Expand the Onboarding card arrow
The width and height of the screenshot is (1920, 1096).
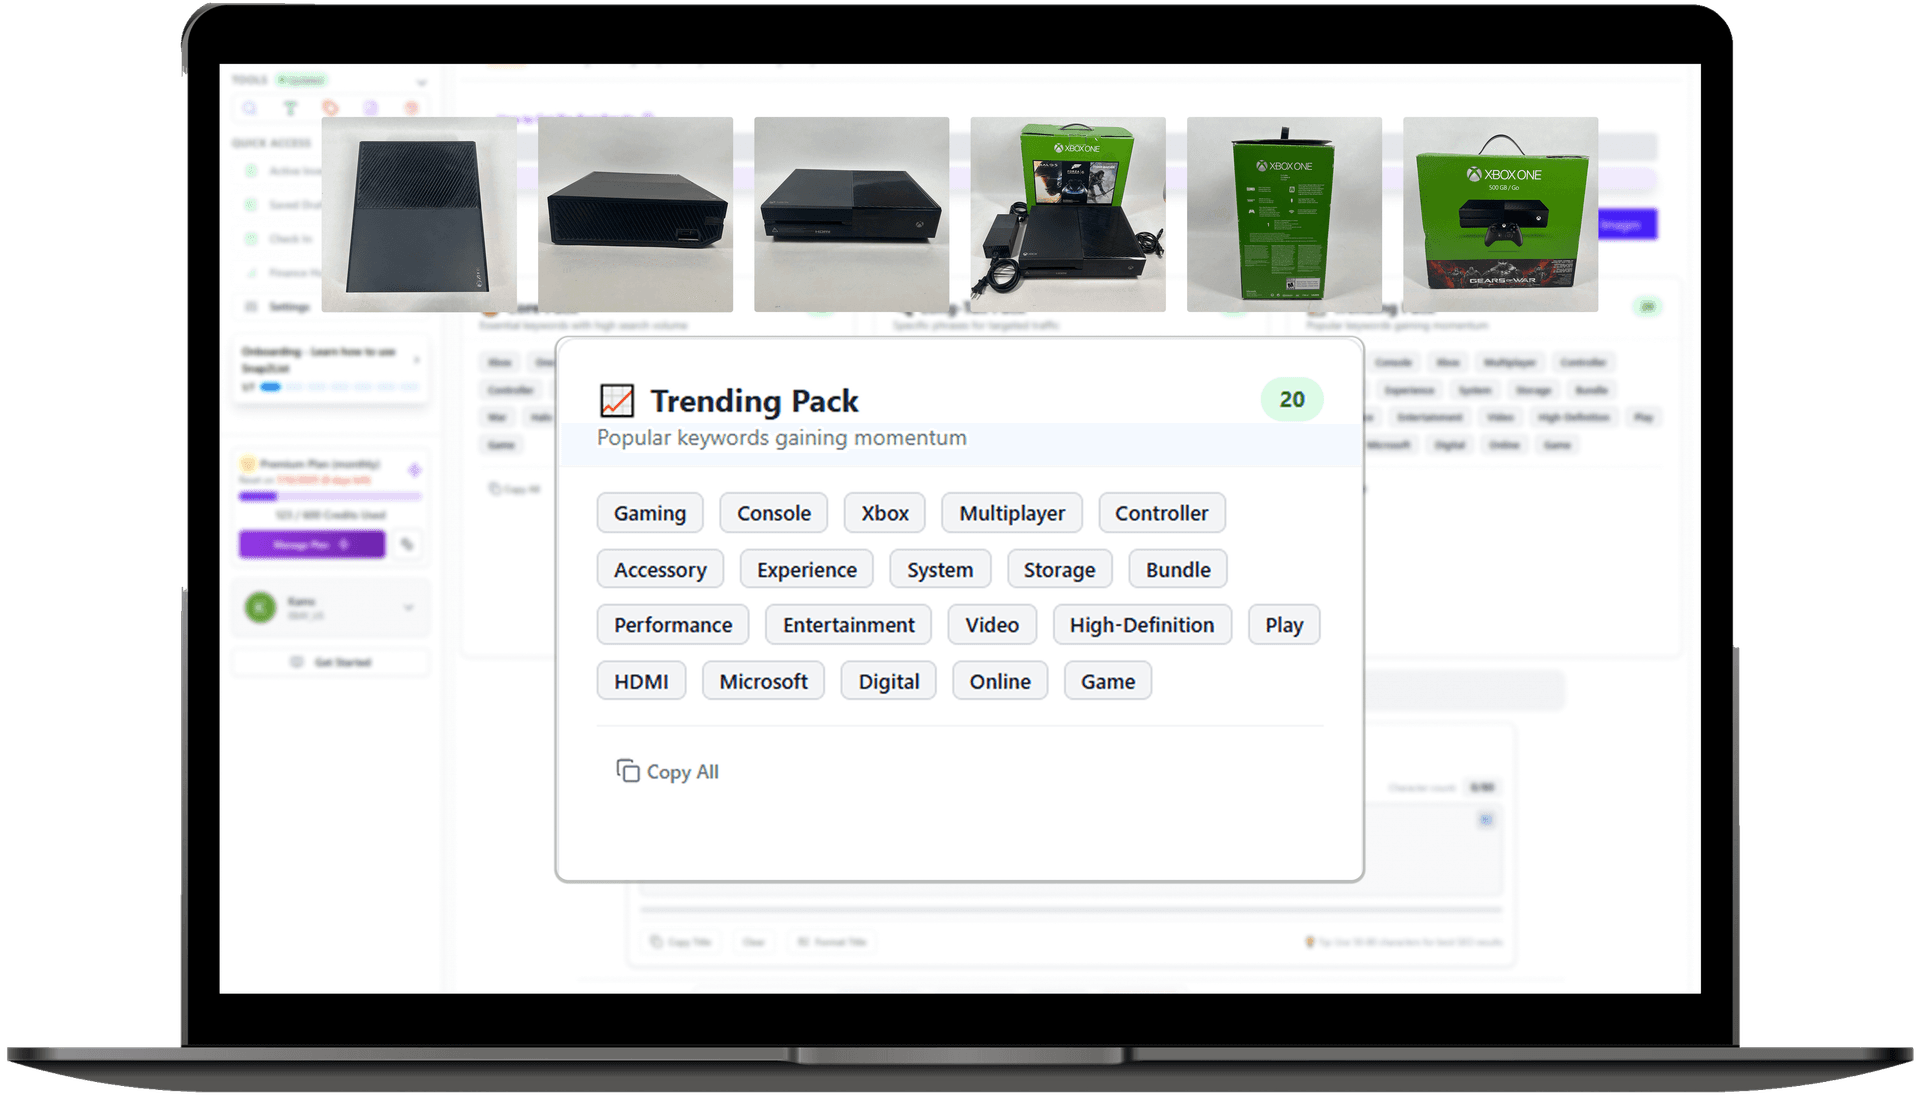click(417, 359)
